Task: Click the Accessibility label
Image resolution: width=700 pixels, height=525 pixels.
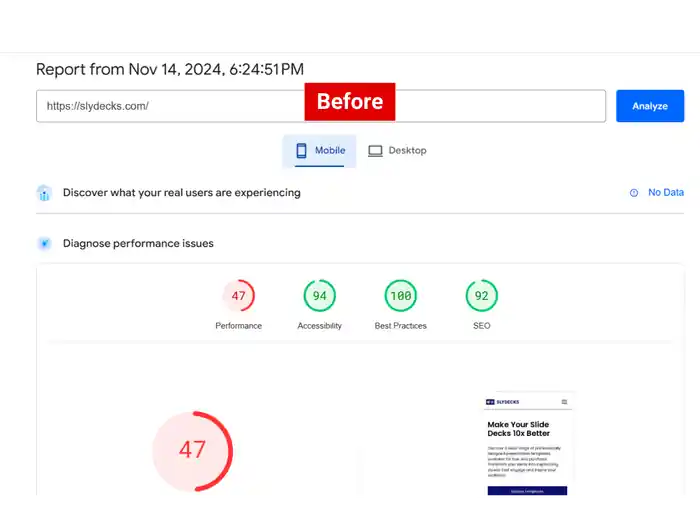Action: 320,326
